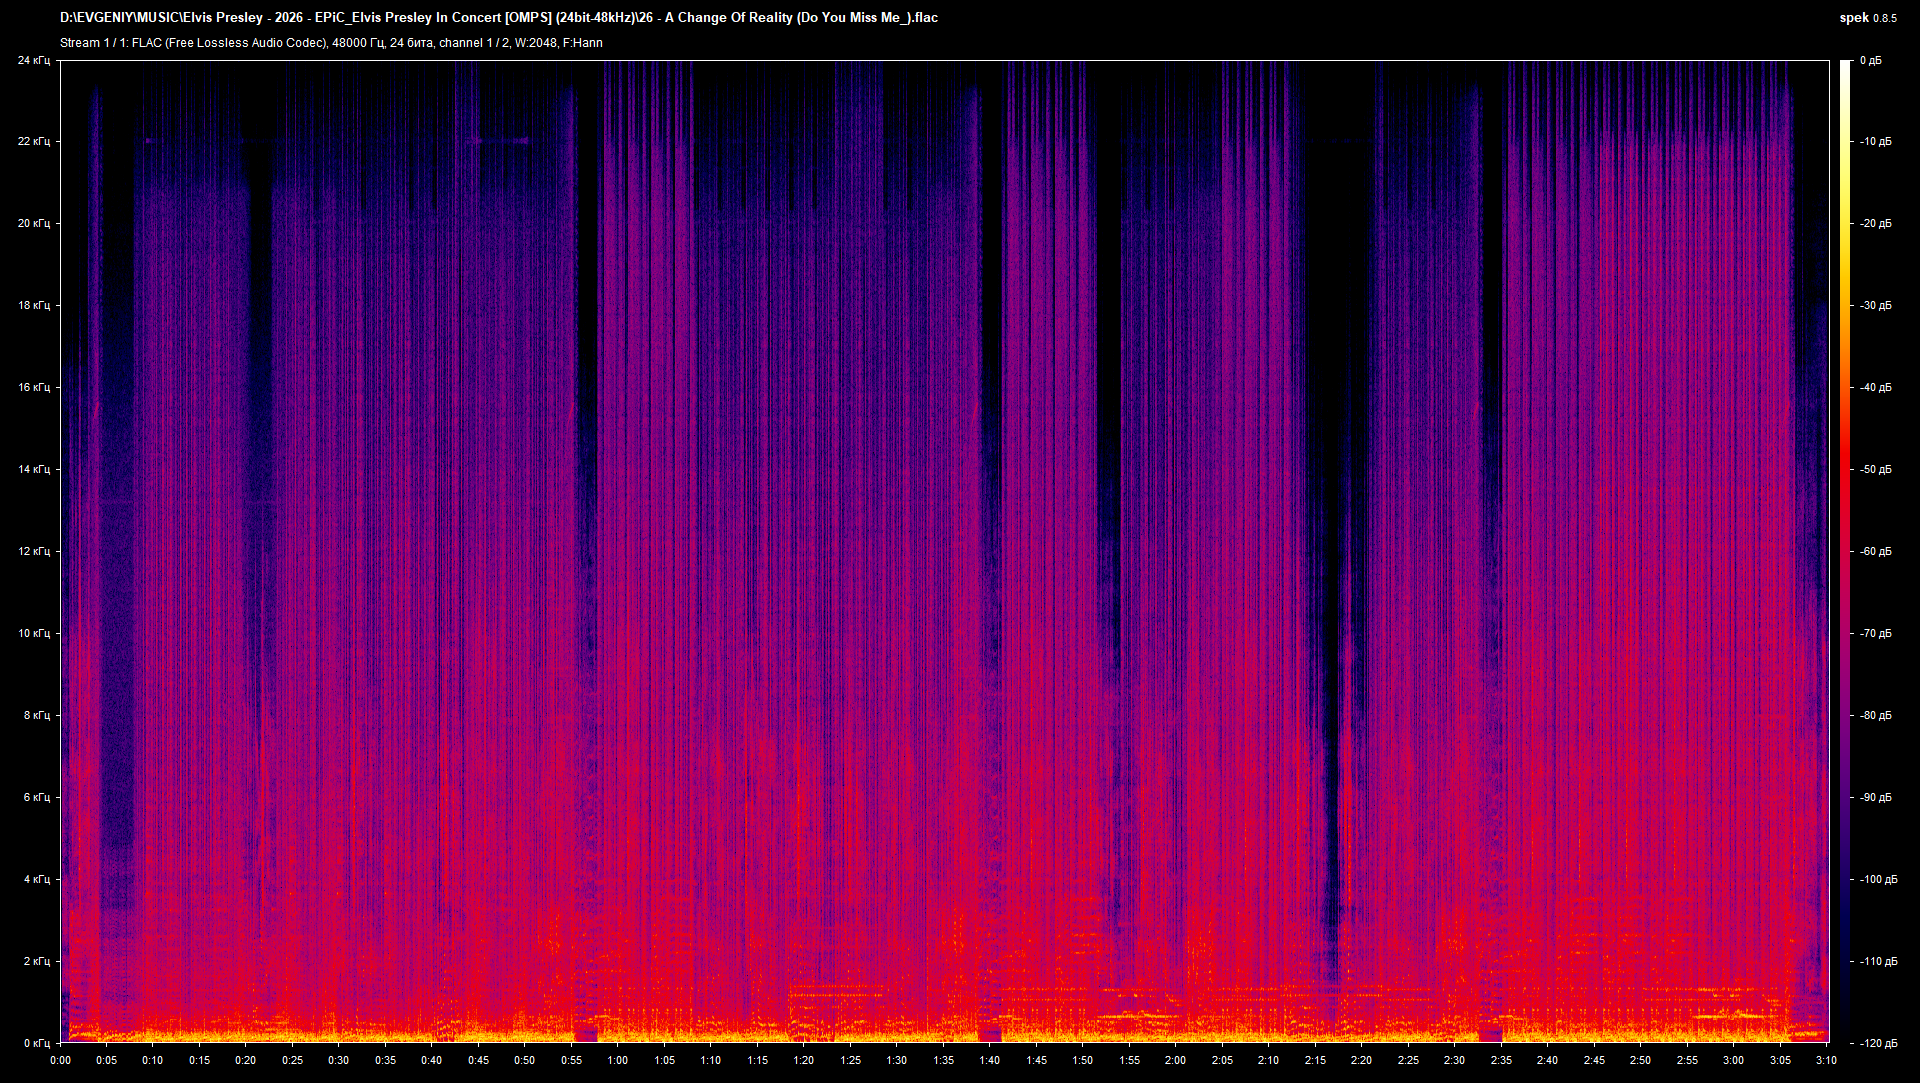
Task: Click the 12 кГц frequency axis label
Action: [x=34, y=552]
